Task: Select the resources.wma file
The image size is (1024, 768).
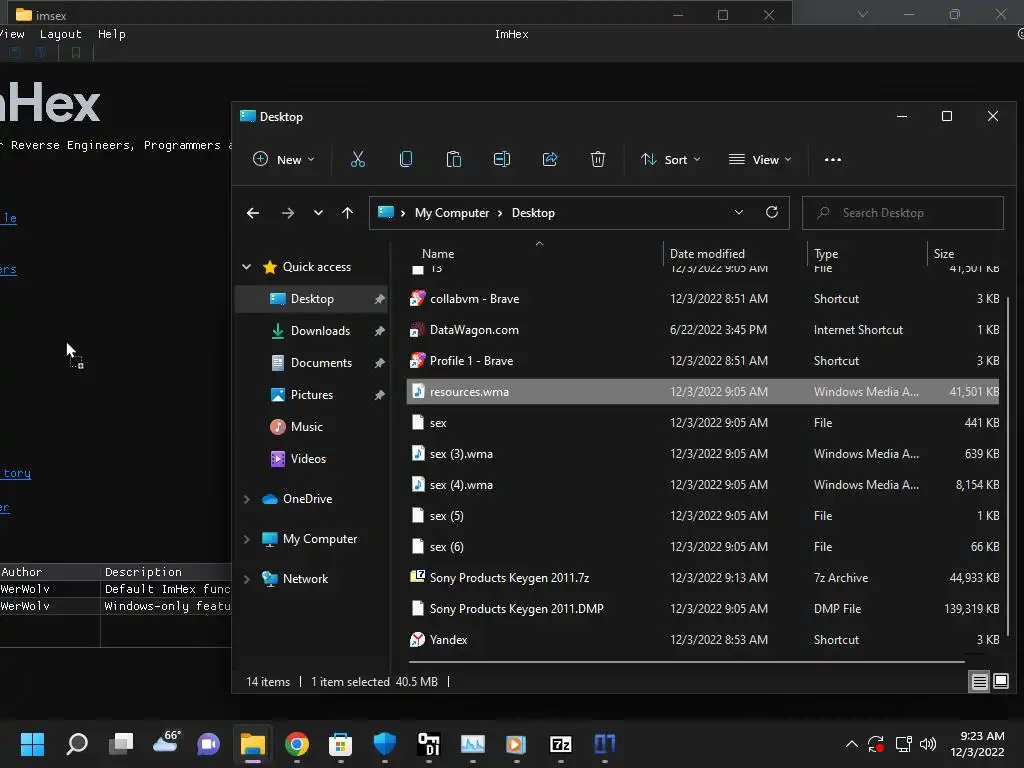Action: (x=703, y=392)
